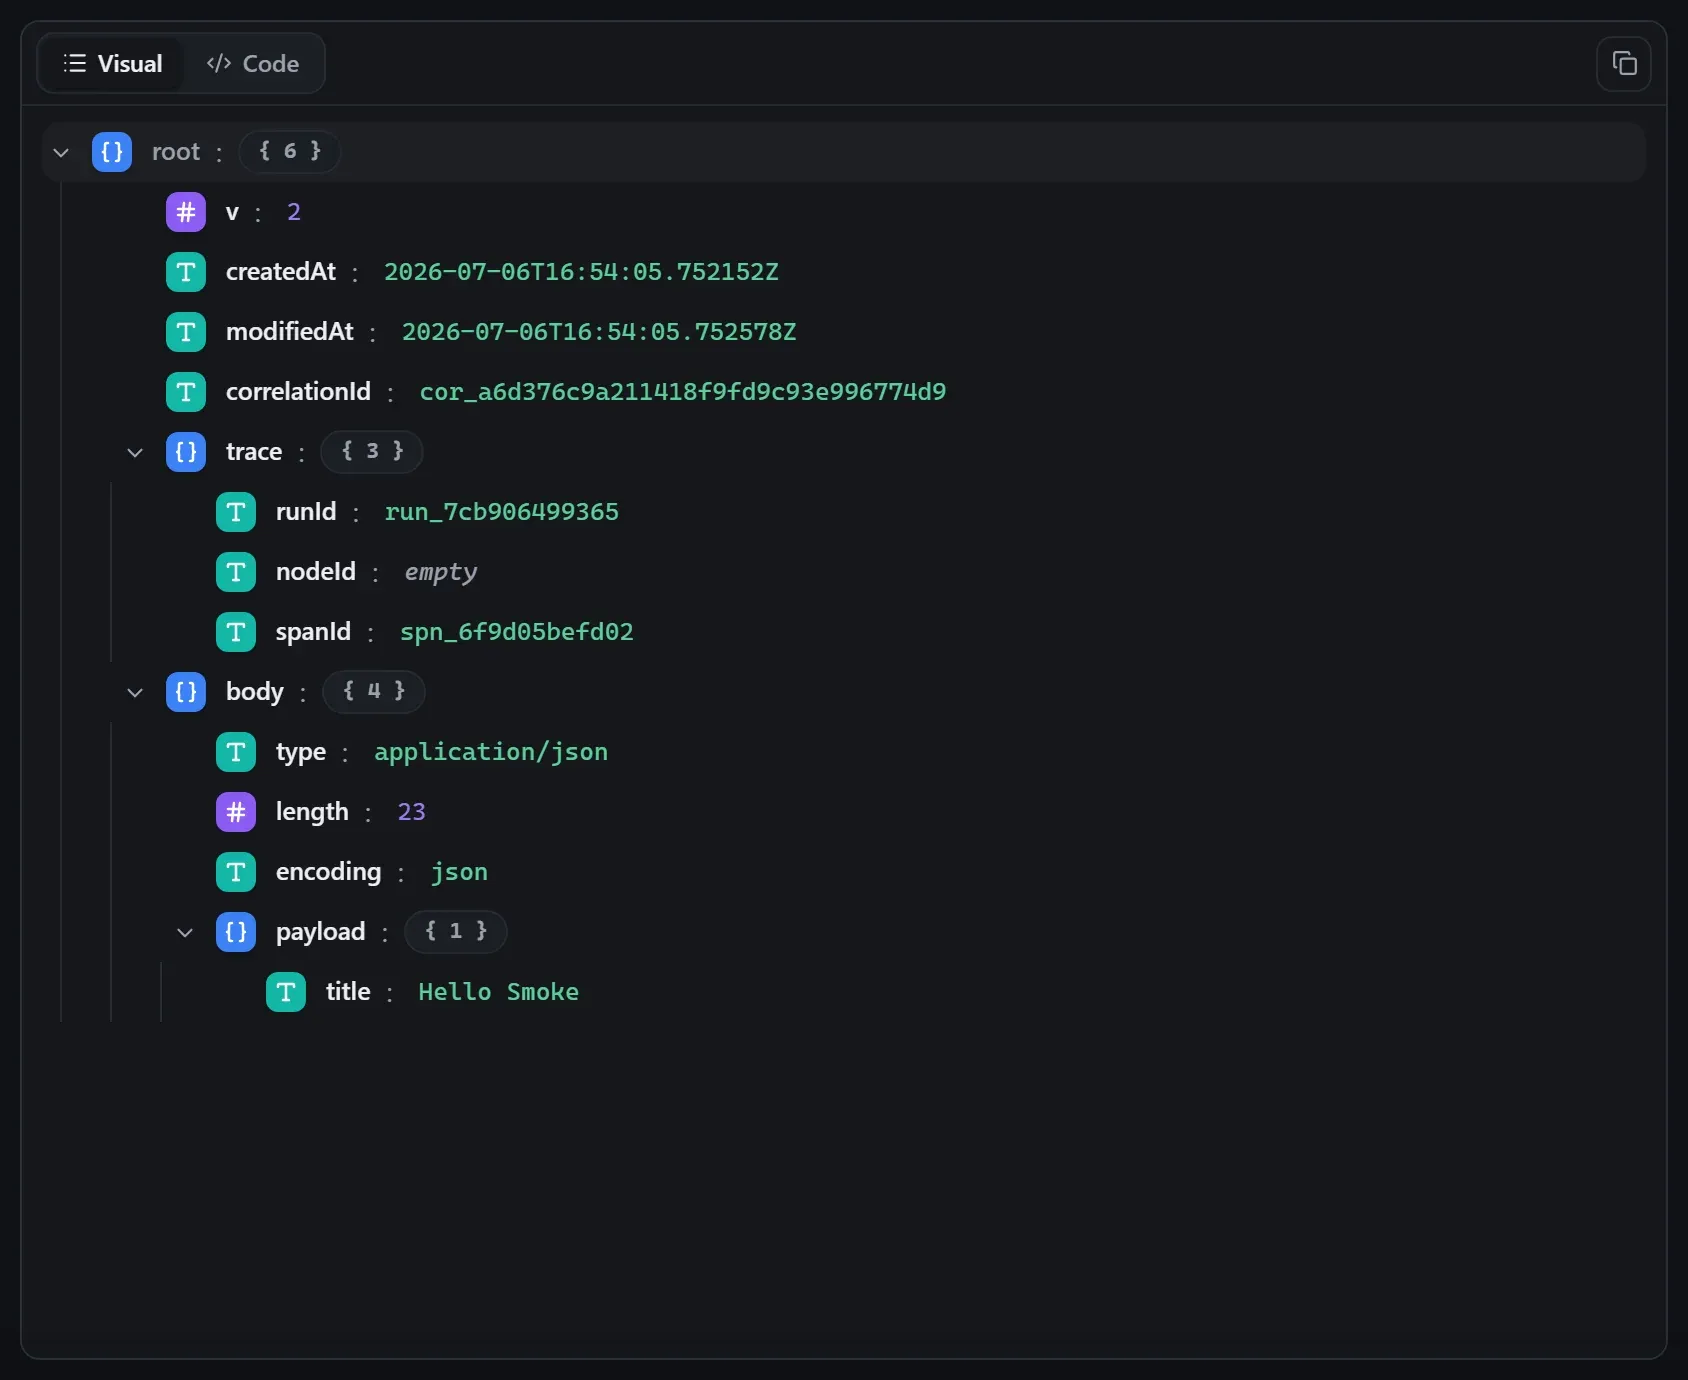The height and width of the screenshot is (1380, 1688).
Task: Click the correlationId key label
Action: click(x=298, y=392)
